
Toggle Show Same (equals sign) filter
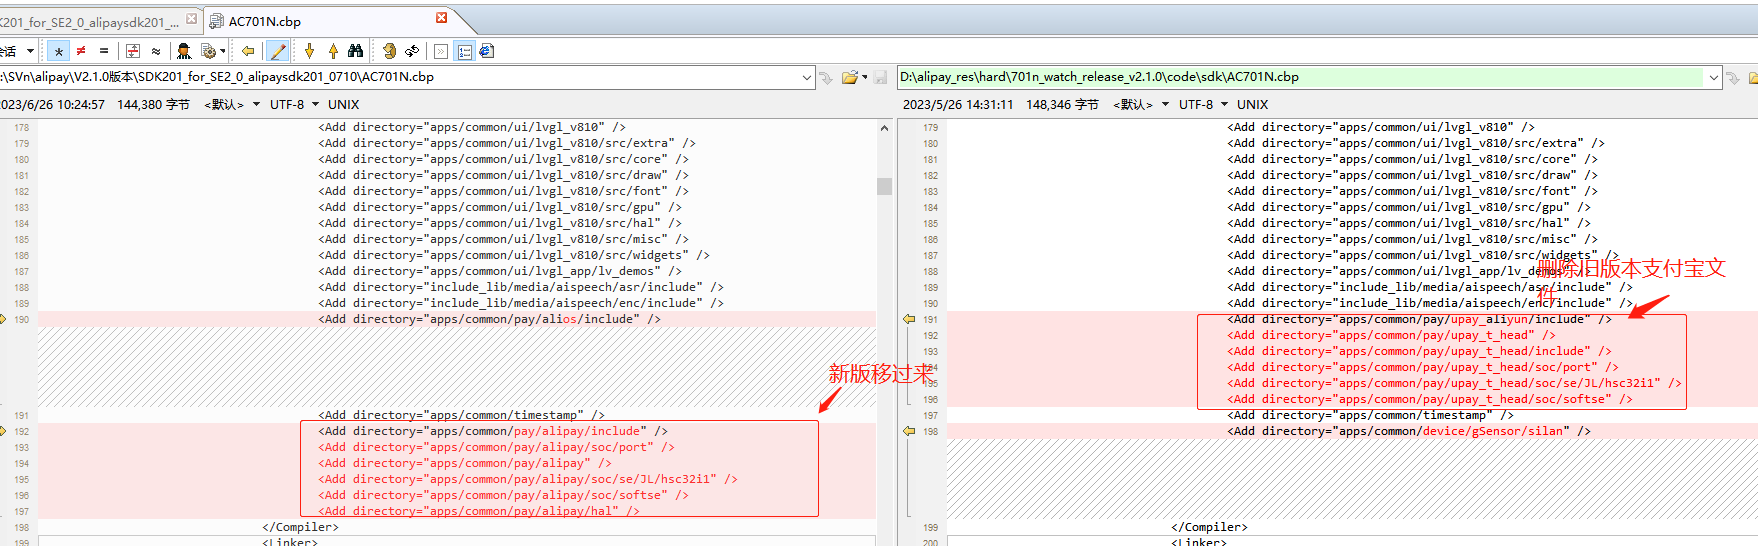tap(104, 51)
